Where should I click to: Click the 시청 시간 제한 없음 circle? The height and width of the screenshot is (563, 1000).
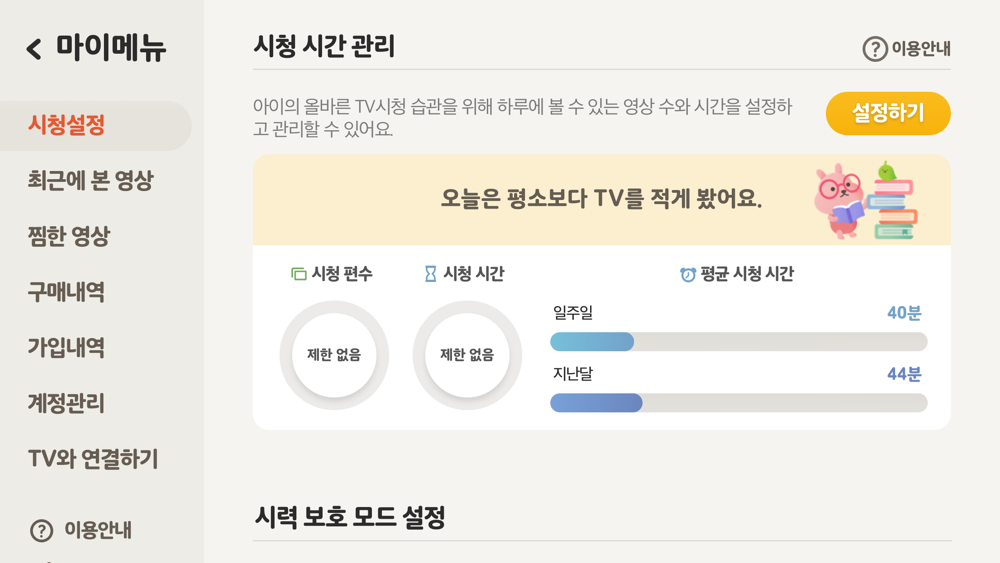(x=467, y=355)
